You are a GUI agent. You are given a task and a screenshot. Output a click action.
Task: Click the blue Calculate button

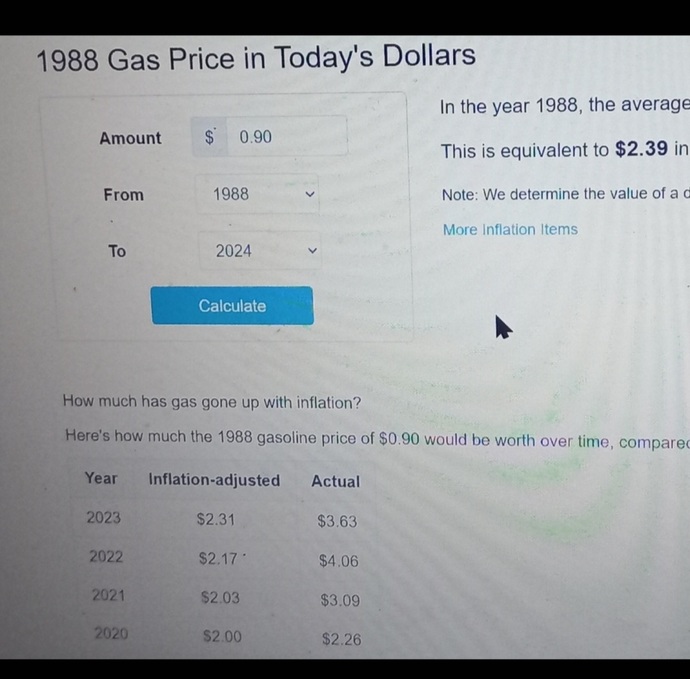(232, 306)
